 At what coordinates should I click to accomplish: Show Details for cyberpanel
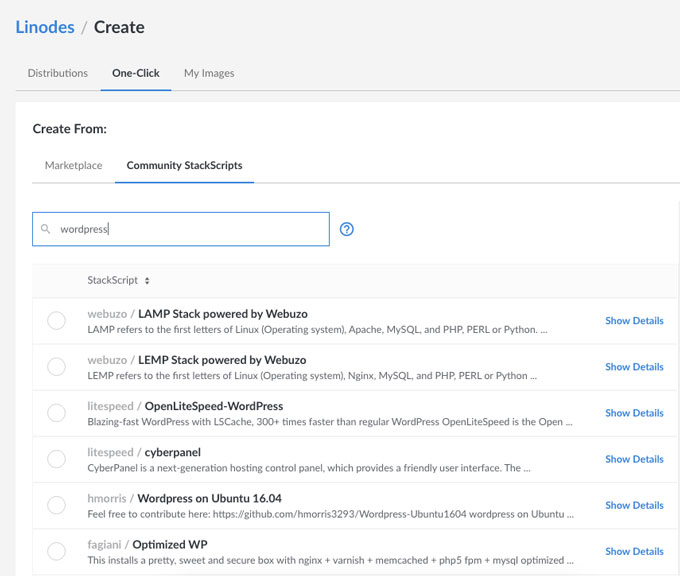(x=634, y=459)
